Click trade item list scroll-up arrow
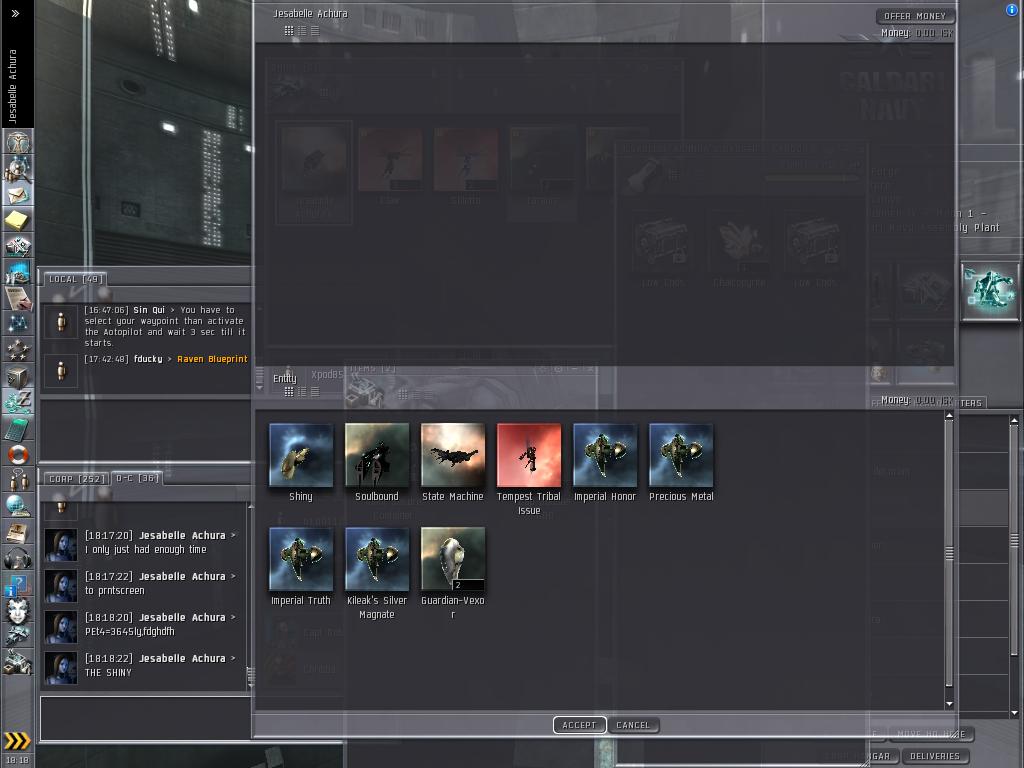Image resolution: width=1024 pixels, height=768 pixels. [x=949, y=416]
